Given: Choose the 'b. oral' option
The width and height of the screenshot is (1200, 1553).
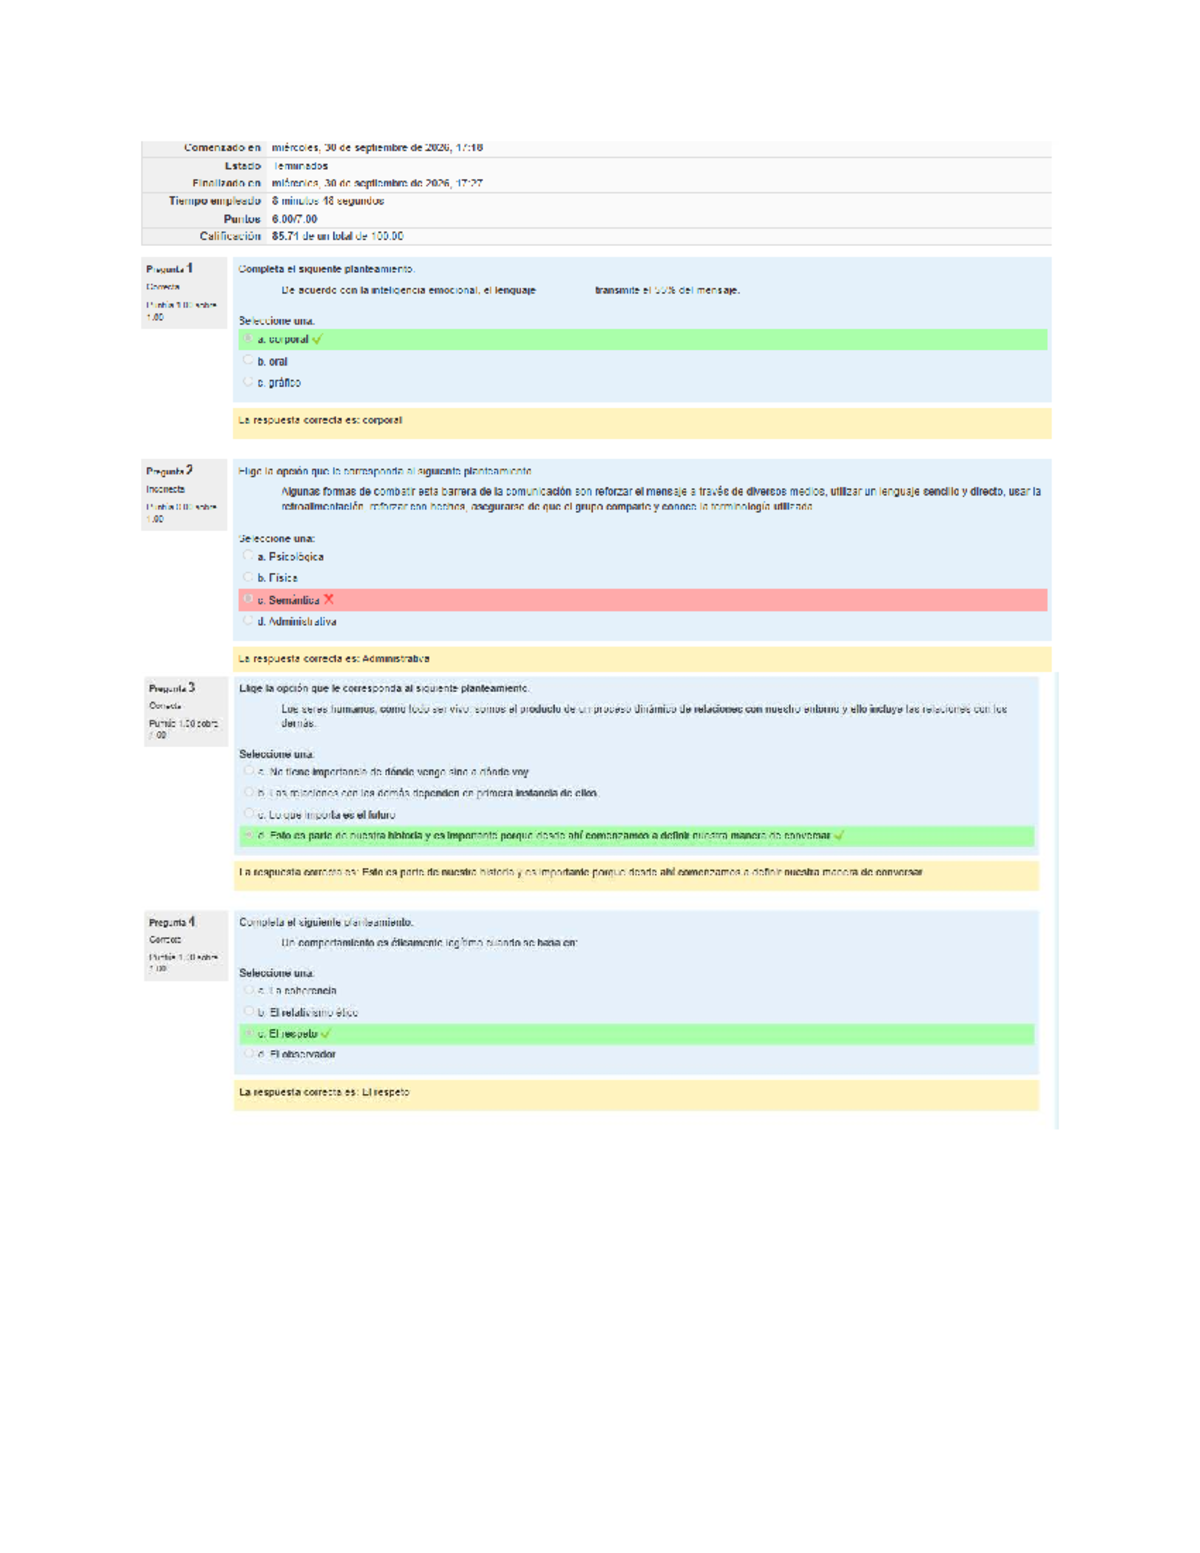Looking at the screenshot, I should [x=248, y=361].
